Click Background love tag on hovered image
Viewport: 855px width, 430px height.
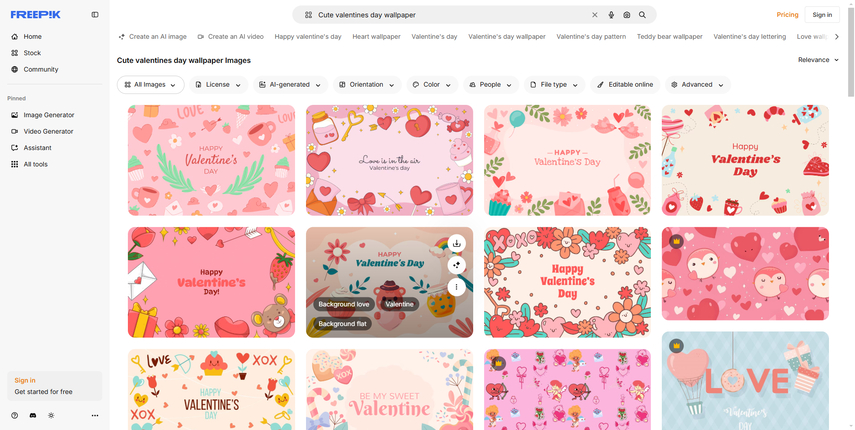[344, 304]
